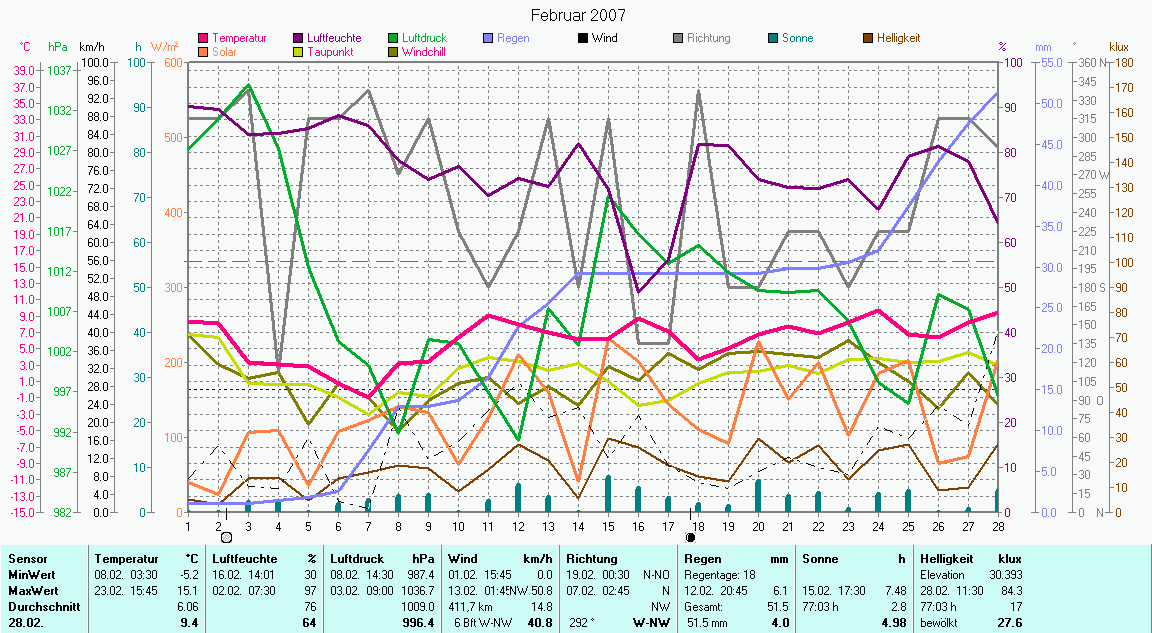The image size is (1152, 633).
Task: Click the Richtung legend label
Action: (708, 38)
